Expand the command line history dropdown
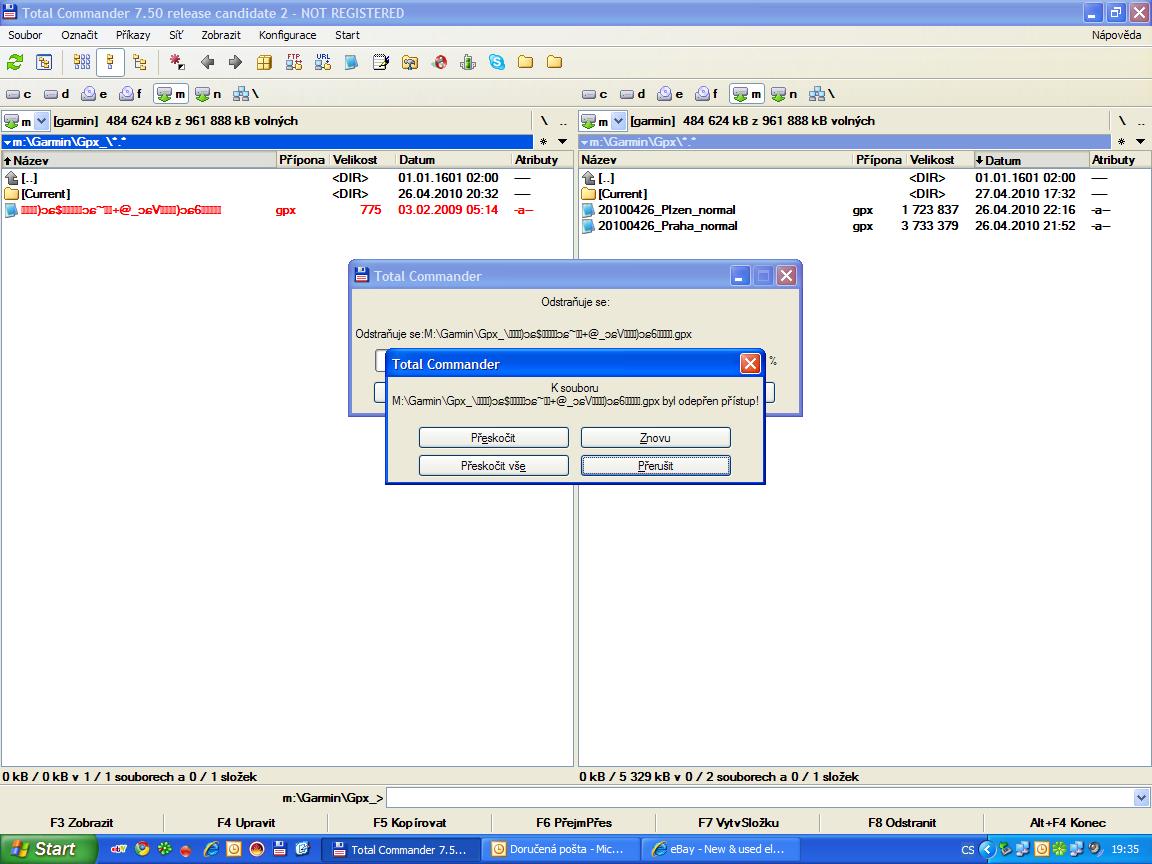1152x864 pixels. point(1142,798)
